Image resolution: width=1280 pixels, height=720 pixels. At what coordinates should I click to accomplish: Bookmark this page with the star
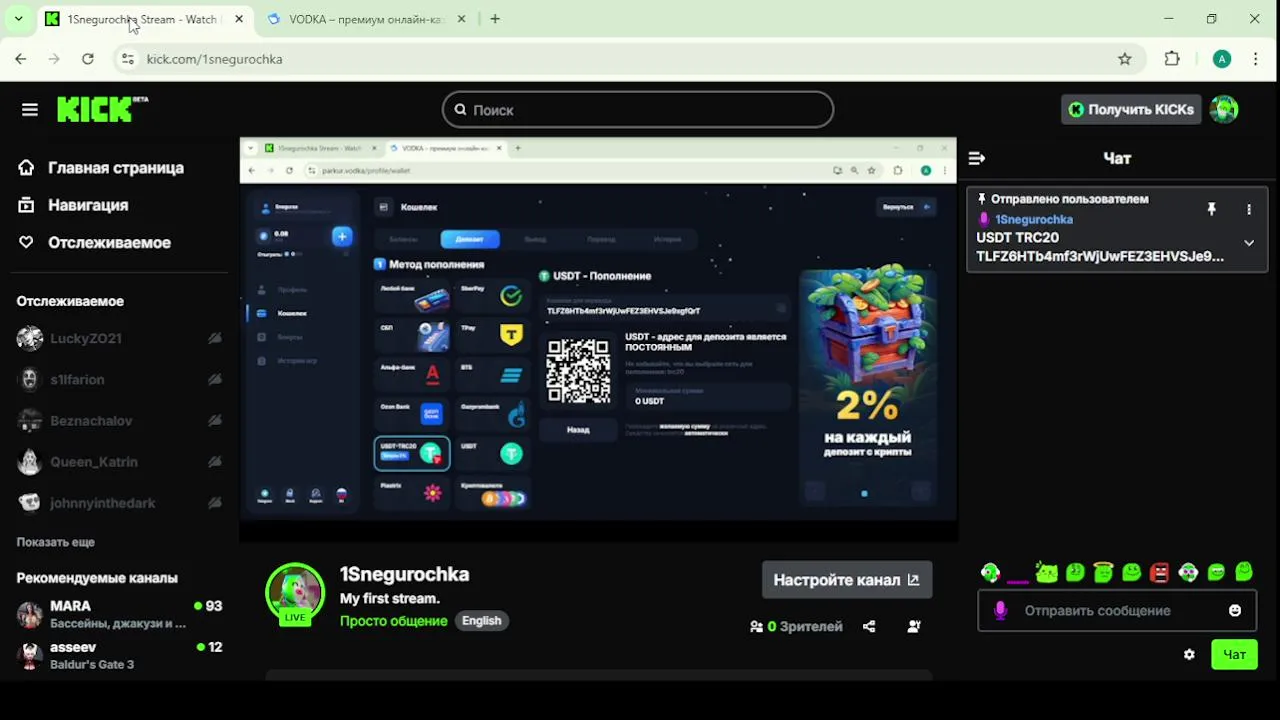coord(1125,59)
